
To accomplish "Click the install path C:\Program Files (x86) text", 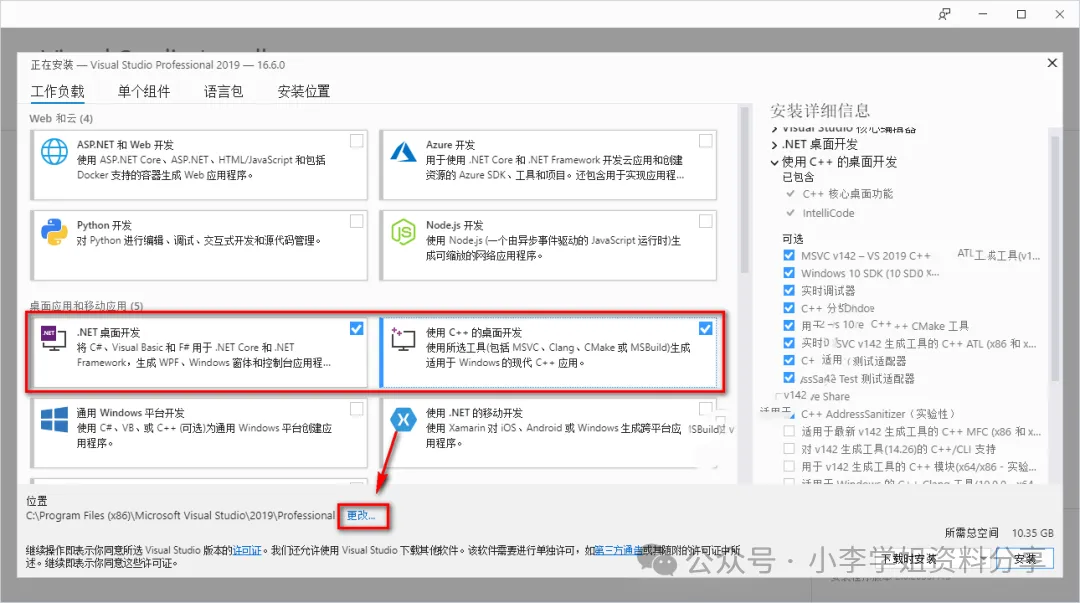I will [x=180, y=515].
